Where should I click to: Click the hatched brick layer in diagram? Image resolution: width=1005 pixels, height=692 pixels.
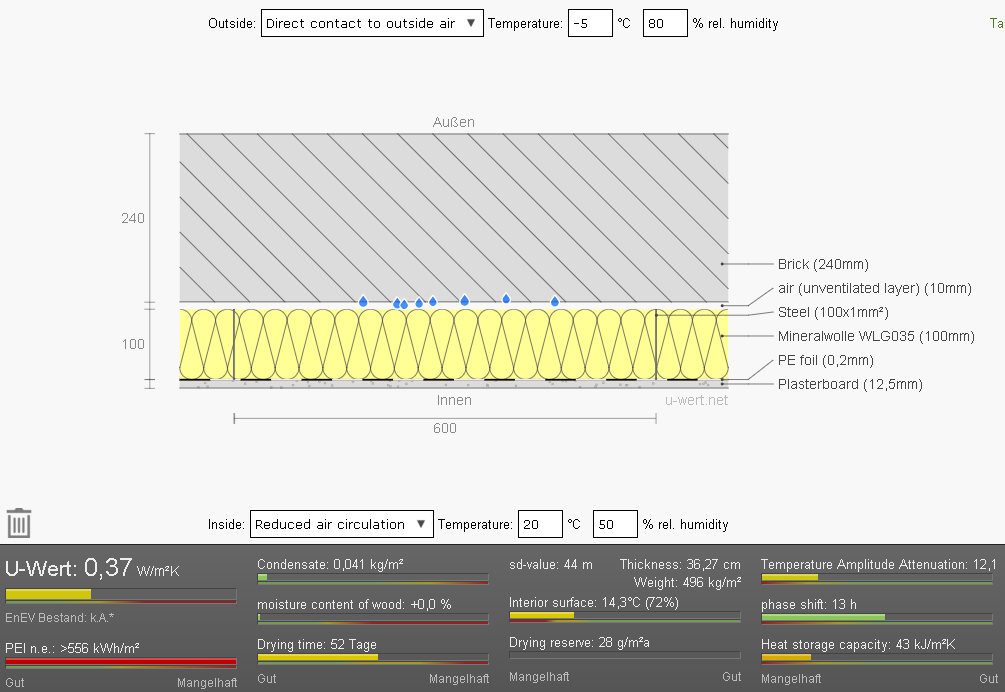click(x=450, y=215)
